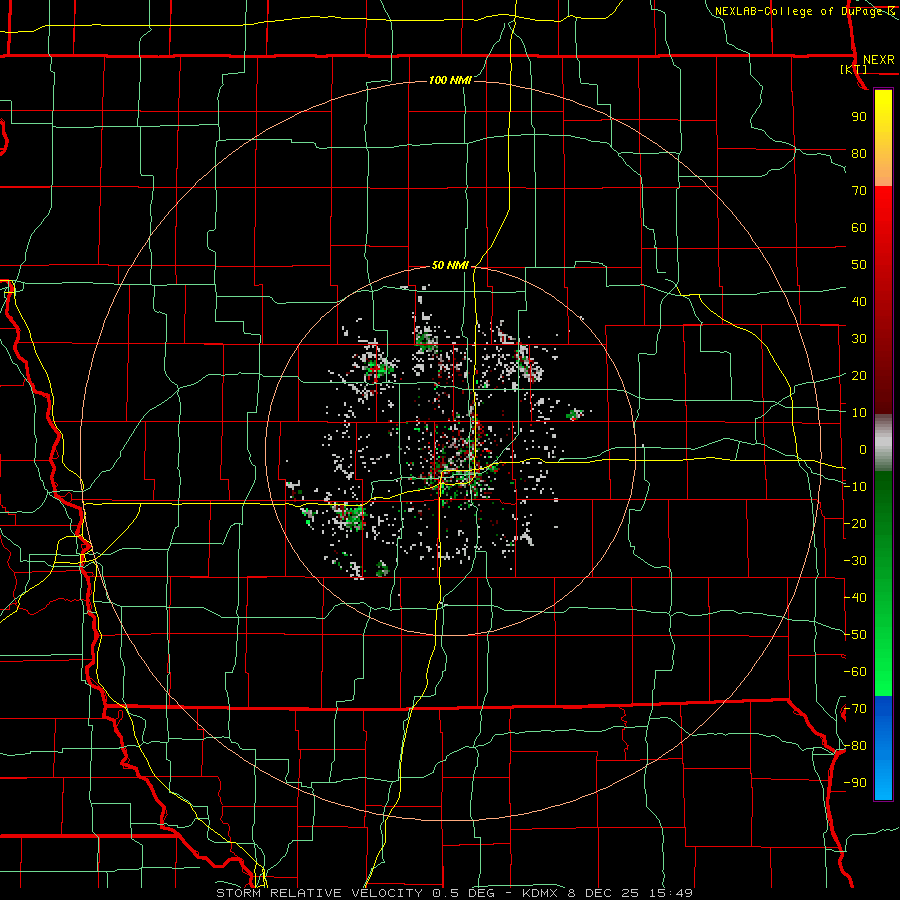The image size is (900, 900).
Task: Select the 10 value on velocity scale
Action: point(859,413)
